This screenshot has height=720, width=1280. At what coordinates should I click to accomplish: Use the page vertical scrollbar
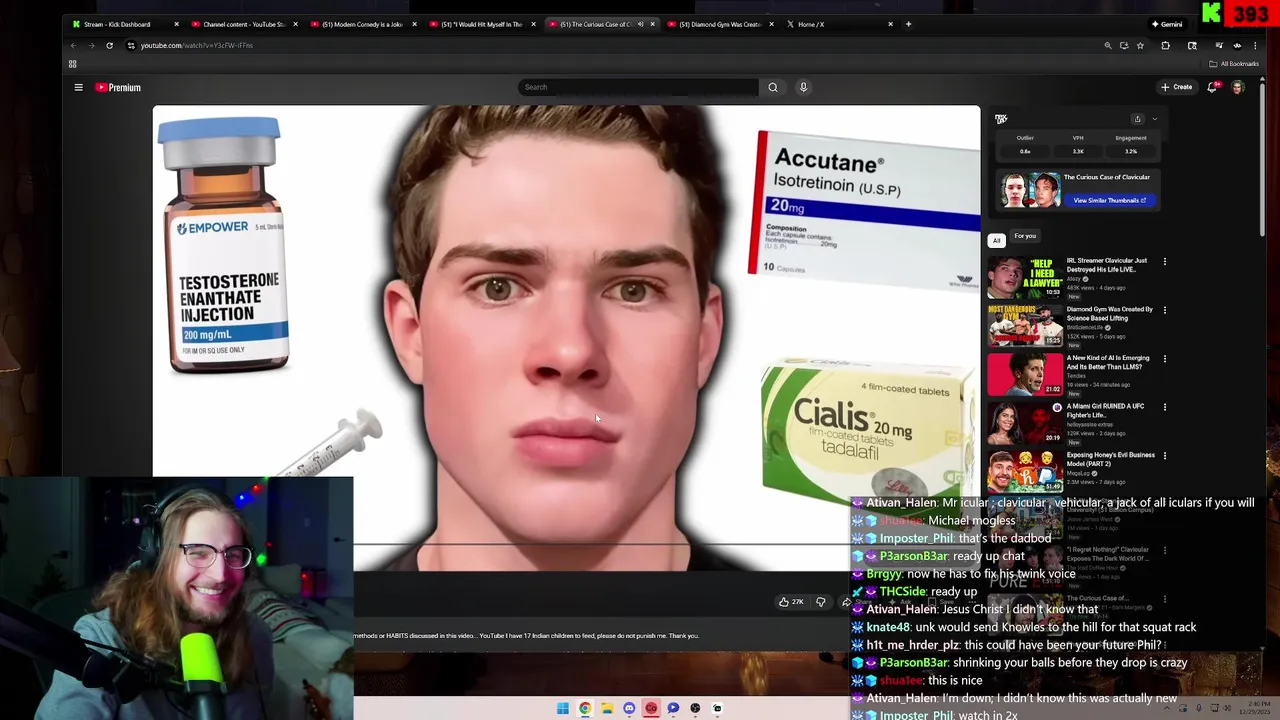[1262, 160]
